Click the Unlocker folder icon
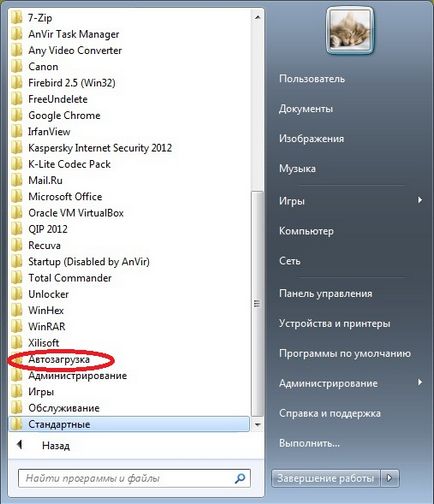This screenshot has height=504, width=434. (x=16, y=294)
